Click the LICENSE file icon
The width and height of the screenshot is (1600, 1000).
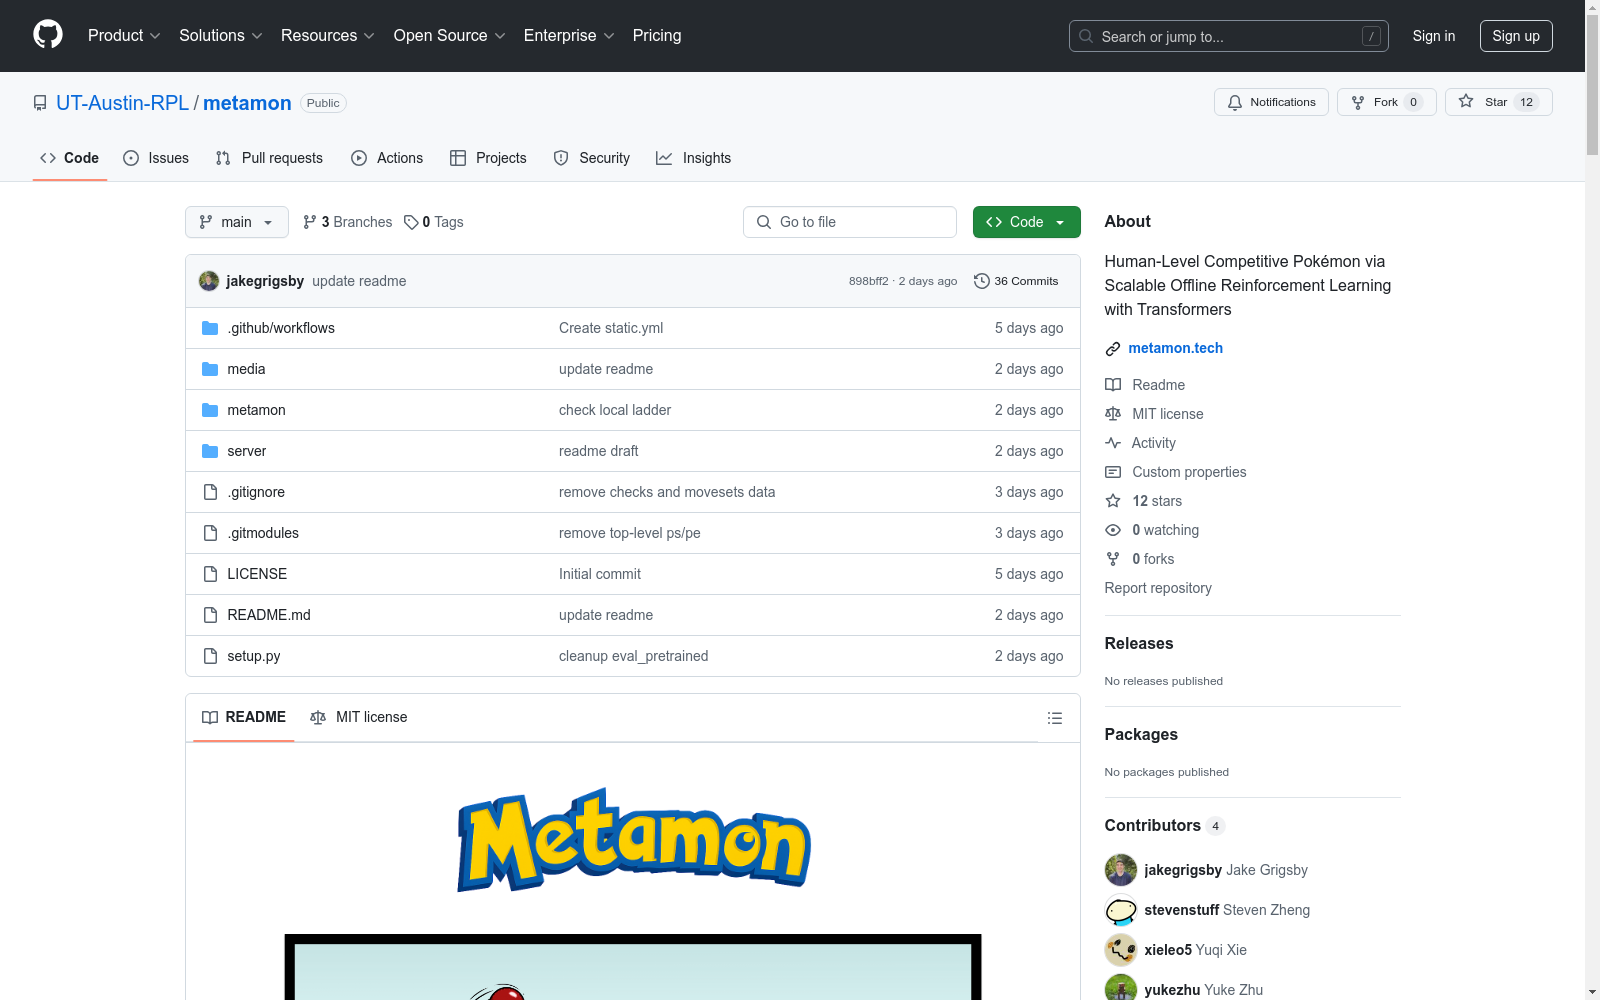click(x=210, y=574)
